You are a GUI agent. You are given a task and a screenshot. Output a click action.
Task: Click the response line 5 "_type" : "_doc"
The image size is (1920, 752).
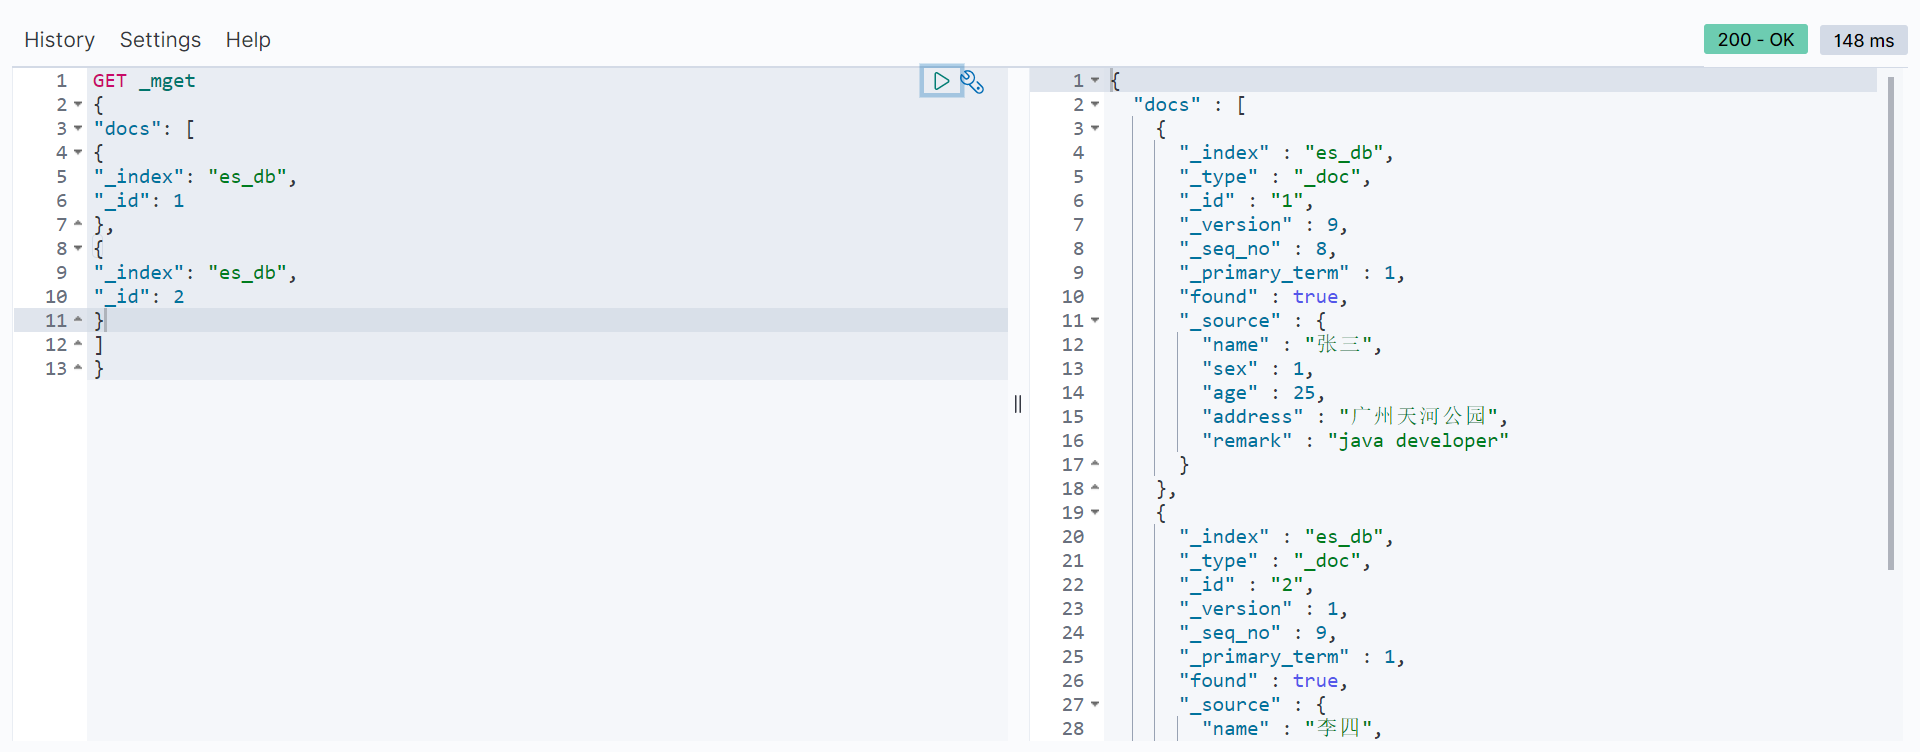coord(1275,177)
